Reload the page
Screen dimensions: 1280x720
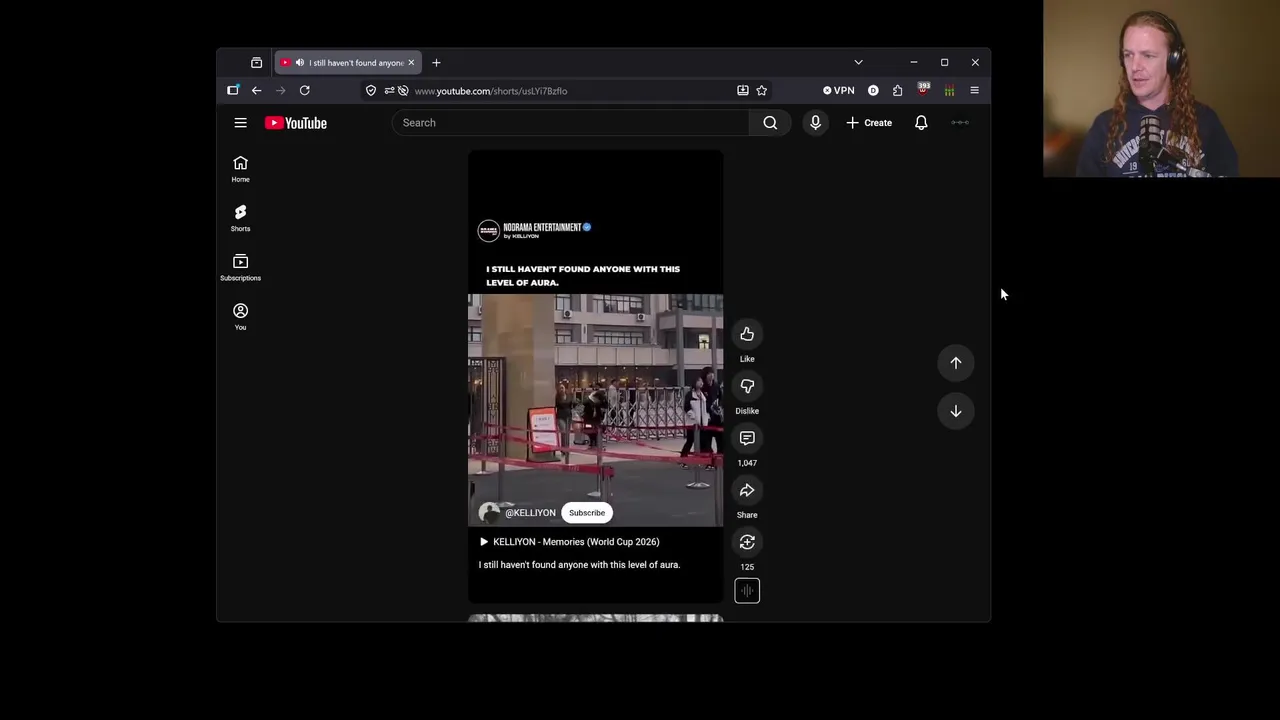(x=304, y=91)
